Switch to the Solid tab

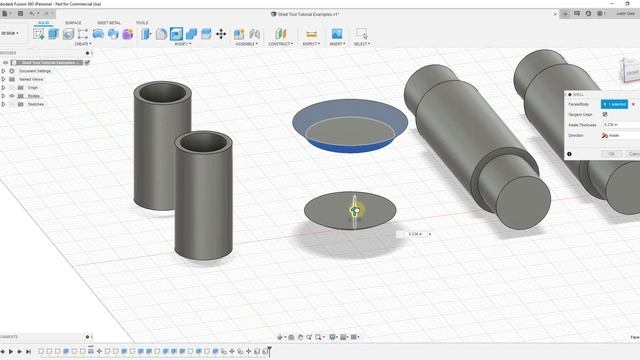tap(43, 23)
